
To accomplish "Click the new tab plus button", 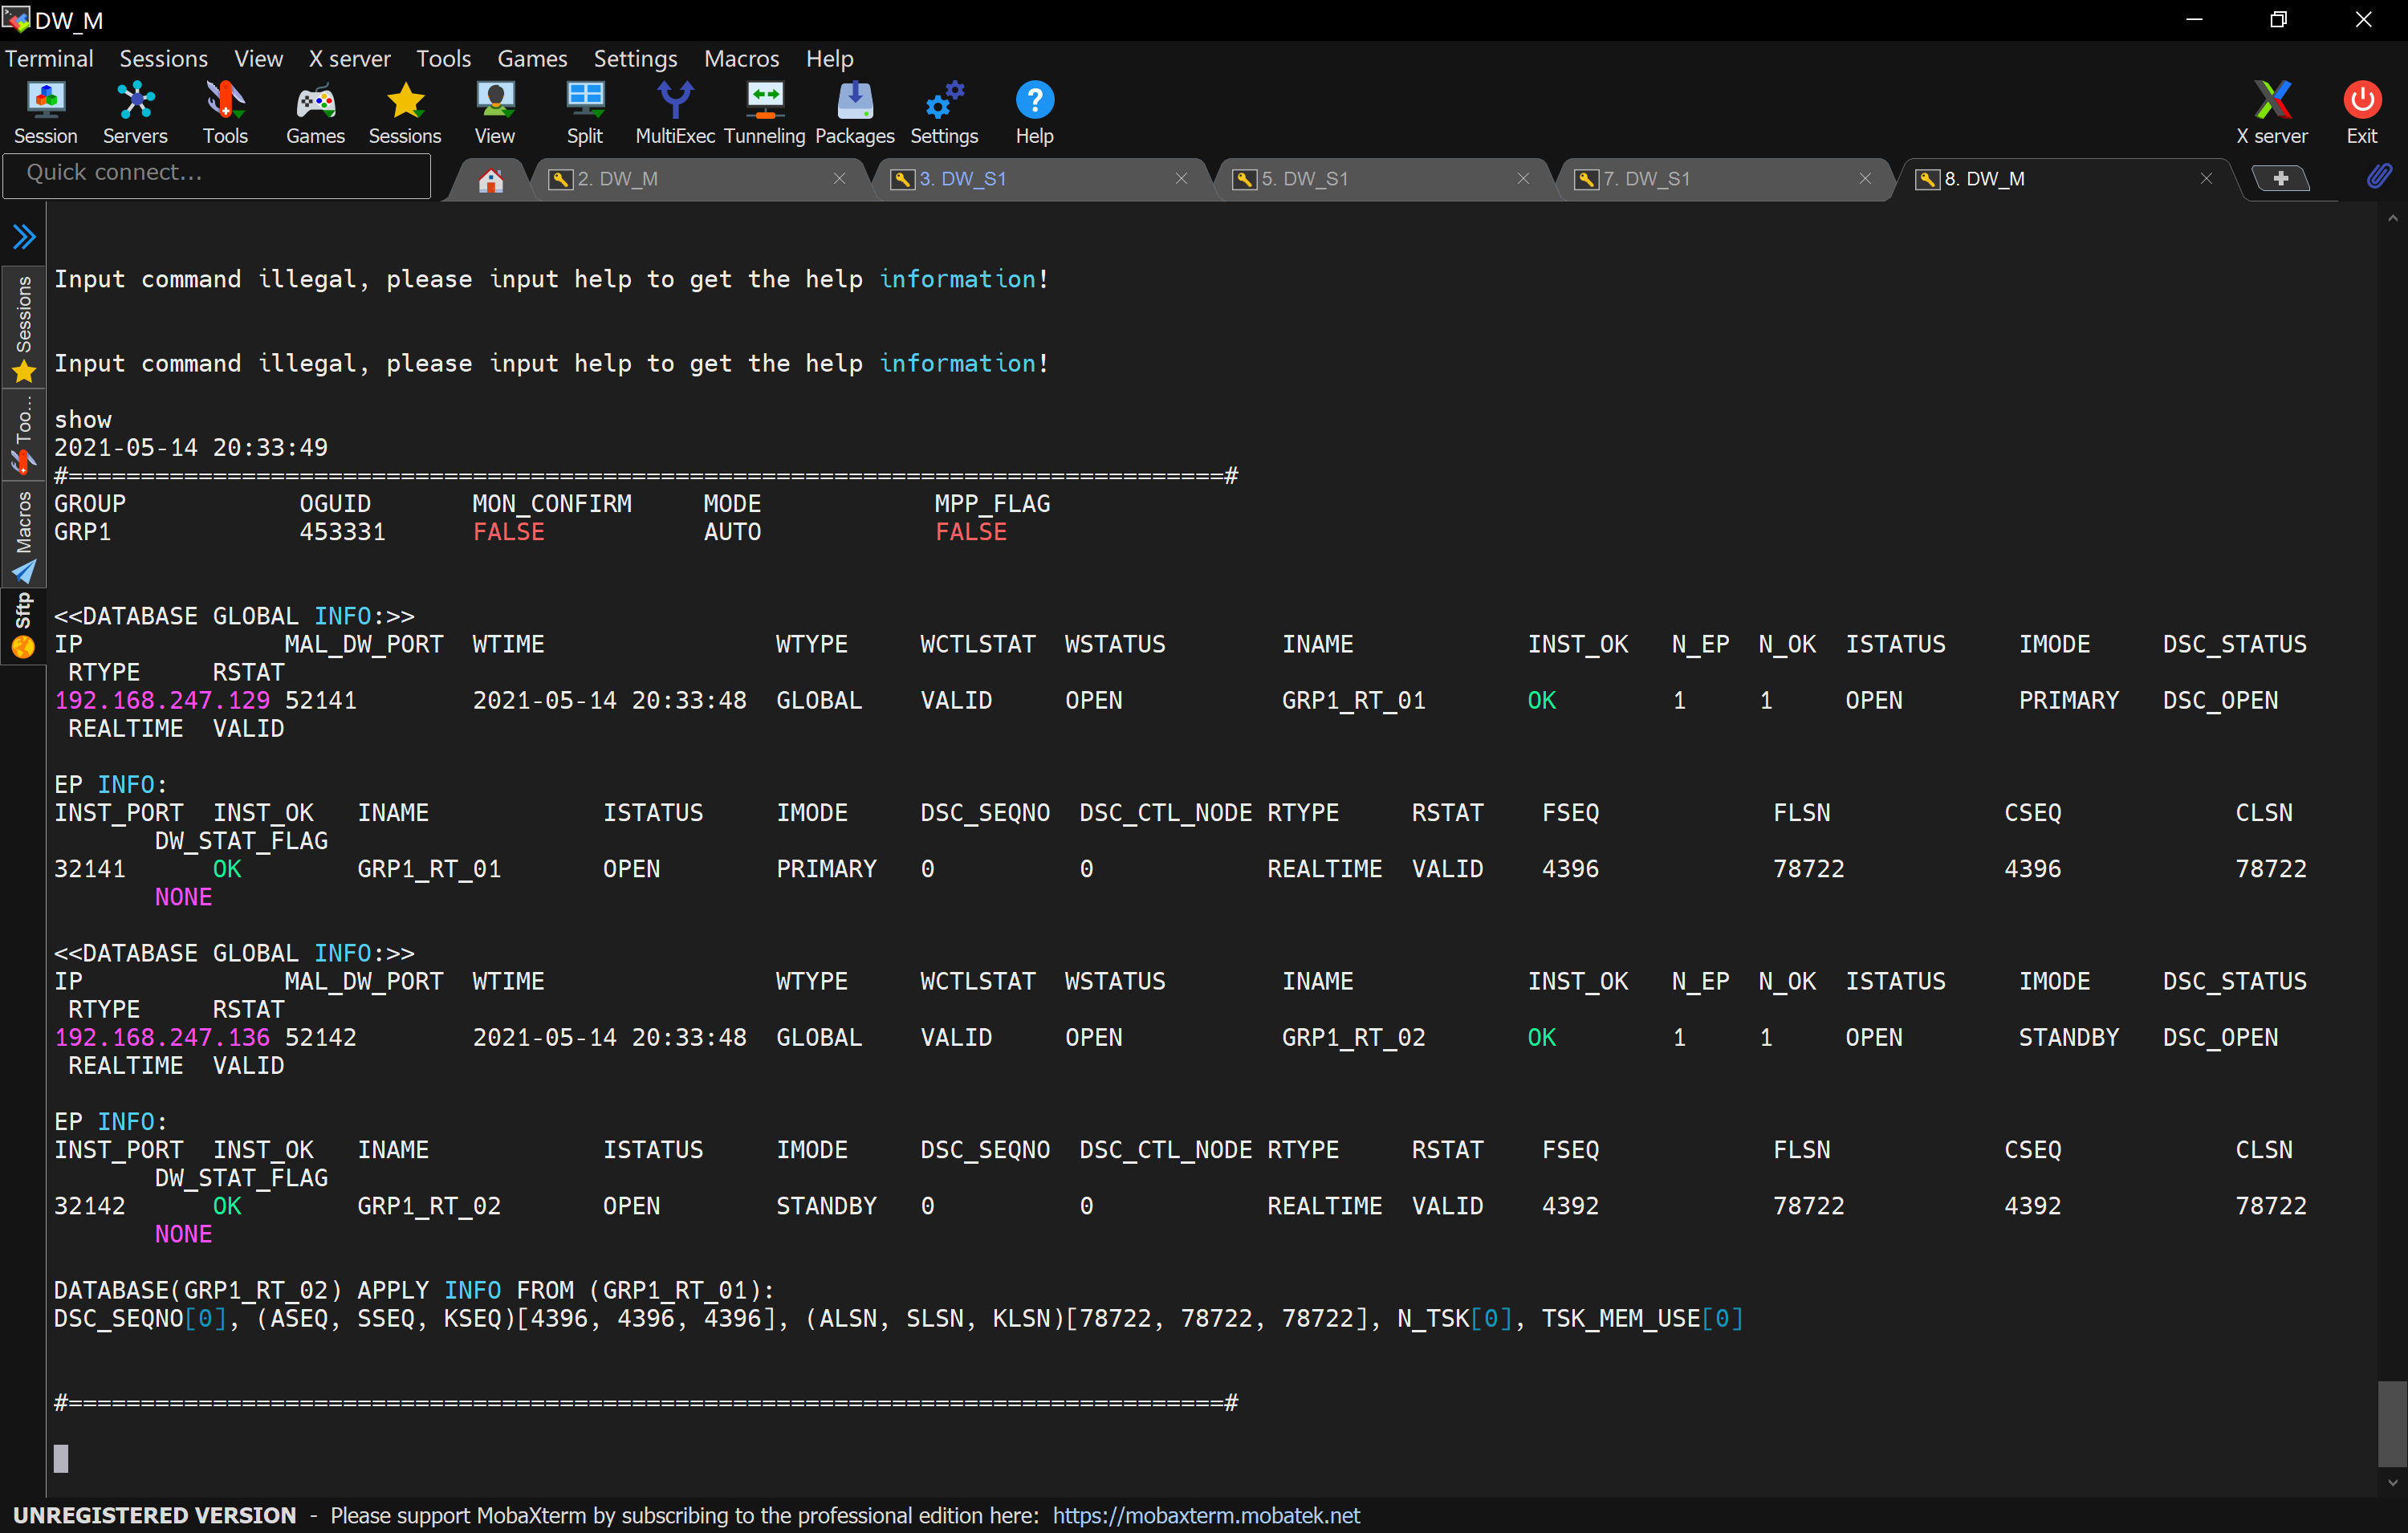I will tap(2280, 179).
